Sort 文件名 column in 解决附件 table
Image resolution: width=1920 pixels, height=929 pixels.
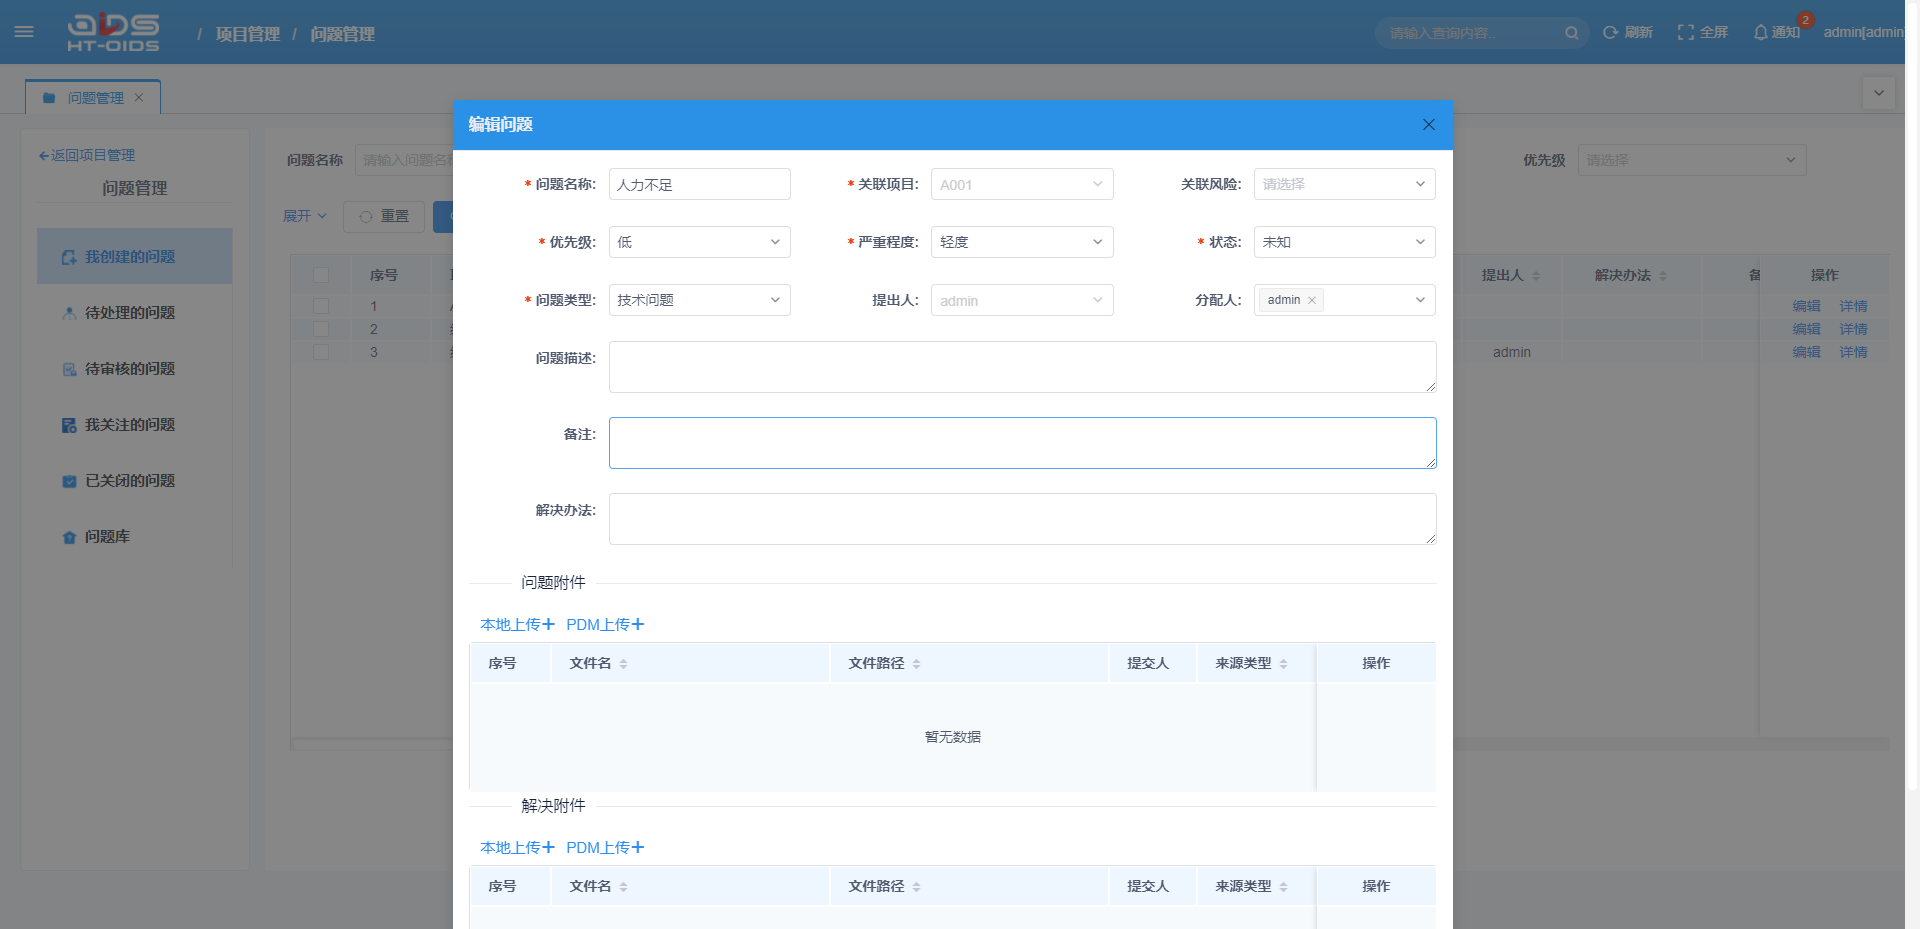(623, 887)
